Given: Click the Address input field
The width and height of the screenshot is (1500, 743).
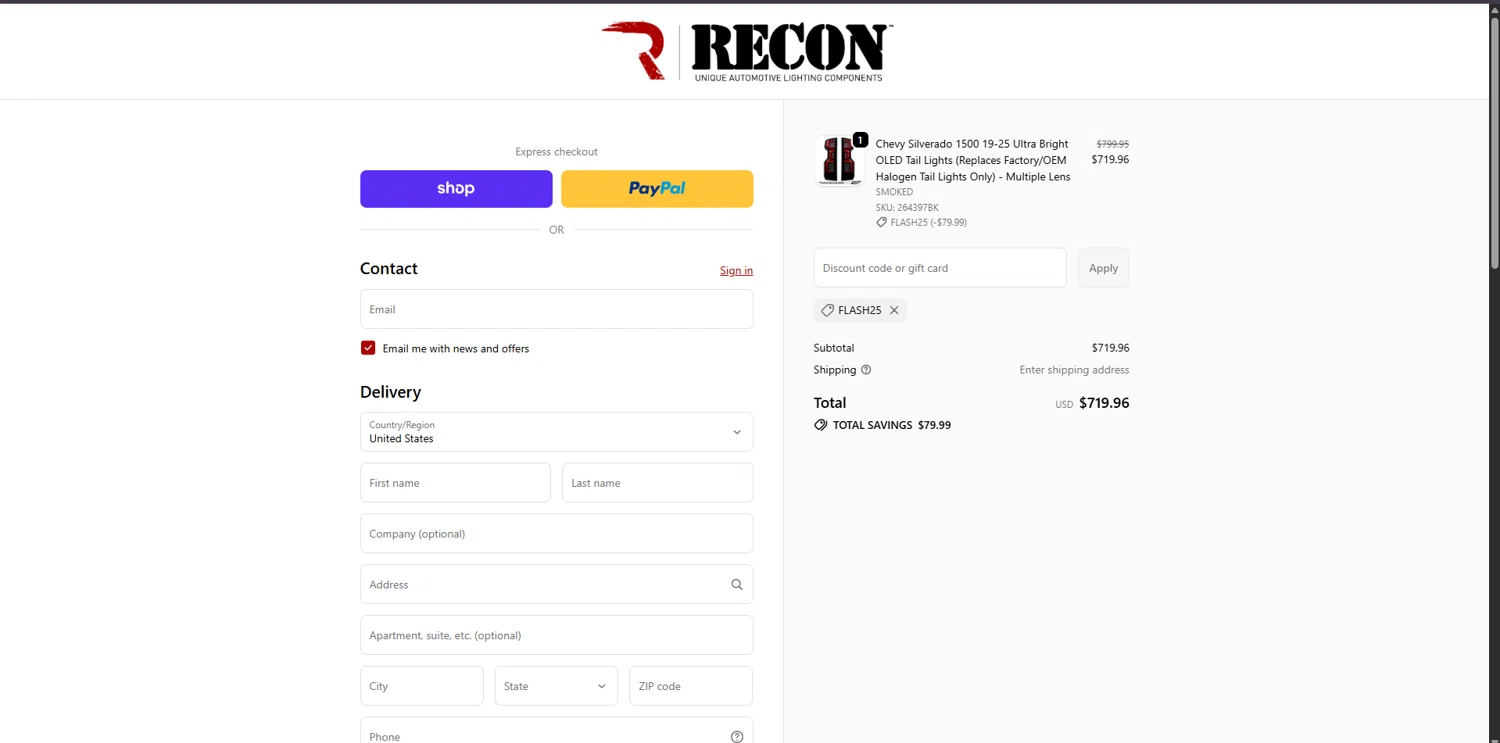Looking at the screenshot, I should pos(556,584).
